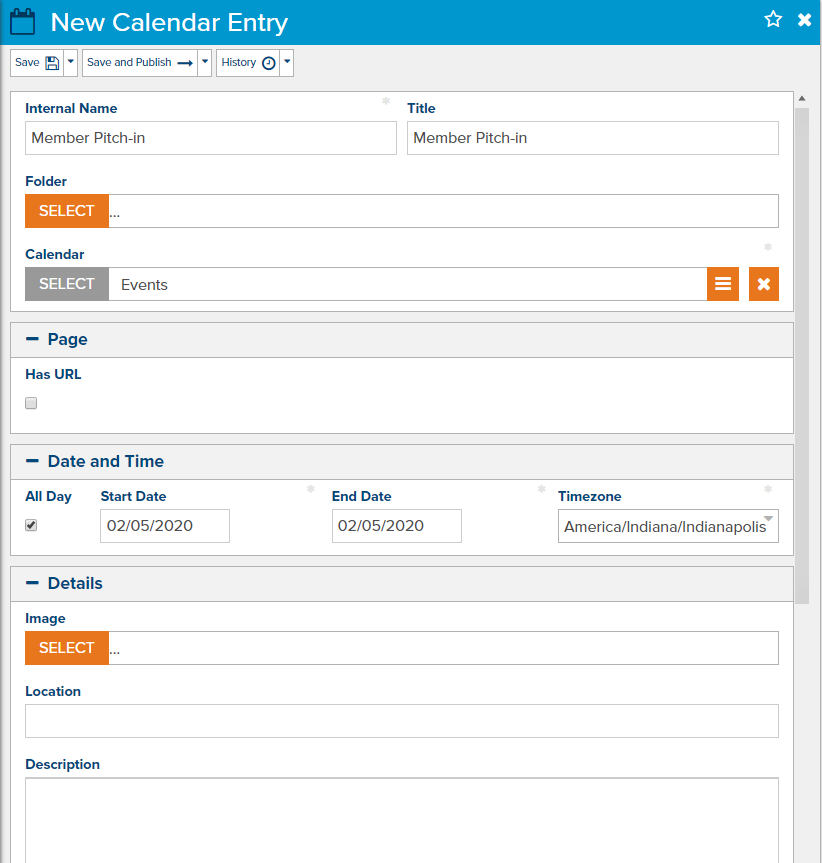Click the calendar icon in the header
Screen dimensions: 822x863
coord(23,22)
